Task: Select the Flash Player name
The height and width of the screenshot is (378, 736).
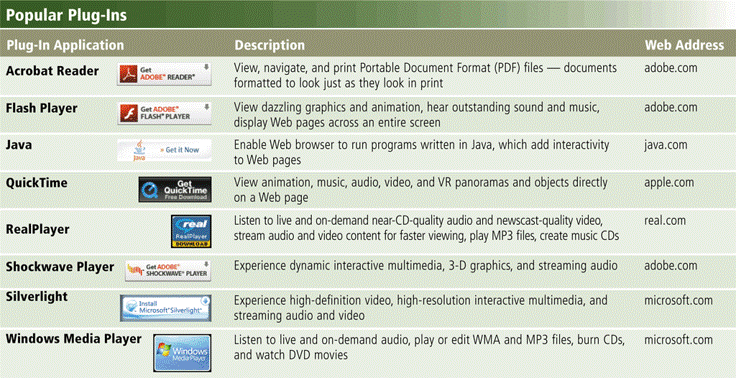Action: click(41, 108)
